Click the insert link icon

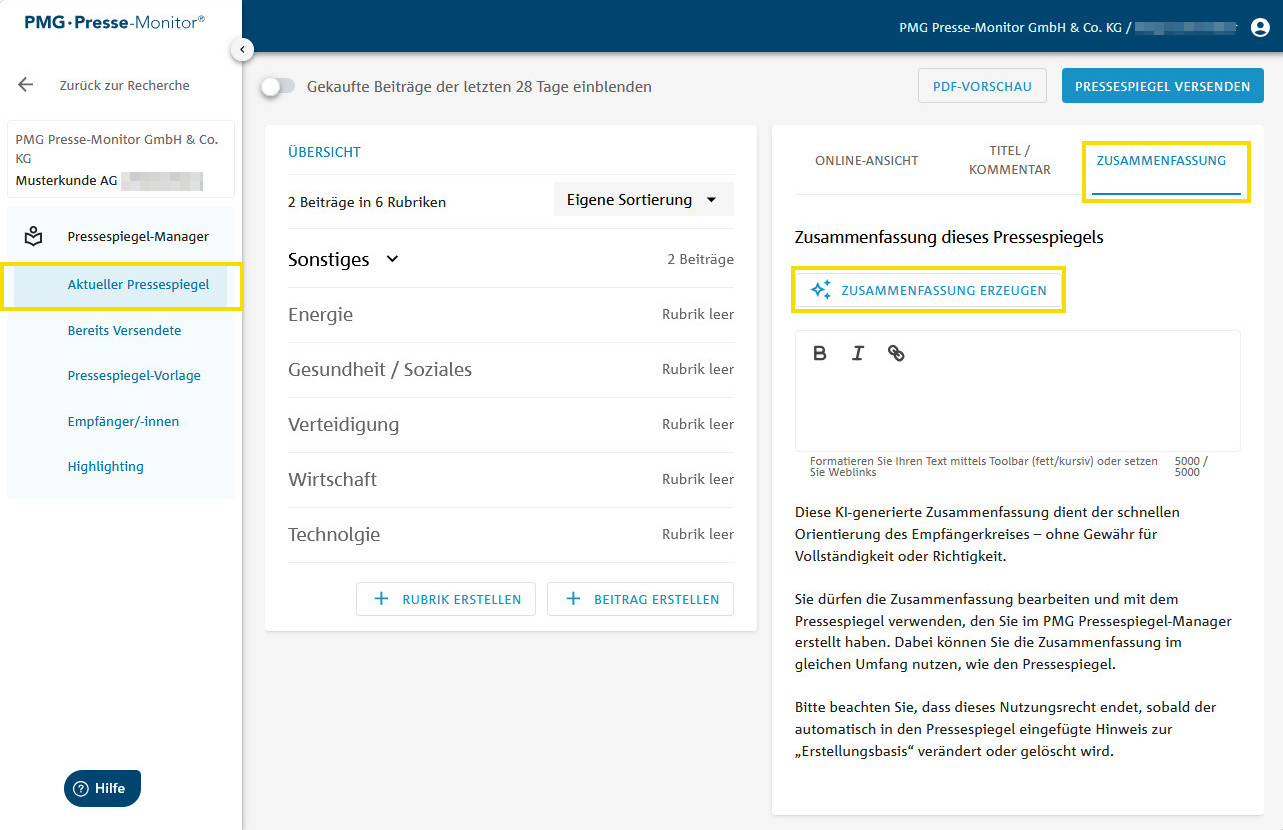pyautogui.click(x=896, y=353)
